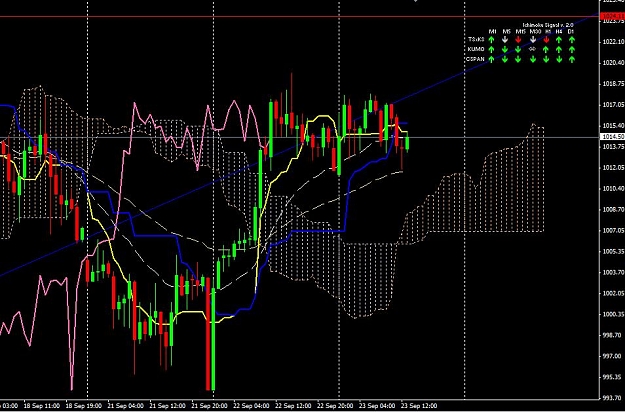Click the KUMO M5 green down arrow
This screenshot has width=625, height=412.
click(505, 49)
